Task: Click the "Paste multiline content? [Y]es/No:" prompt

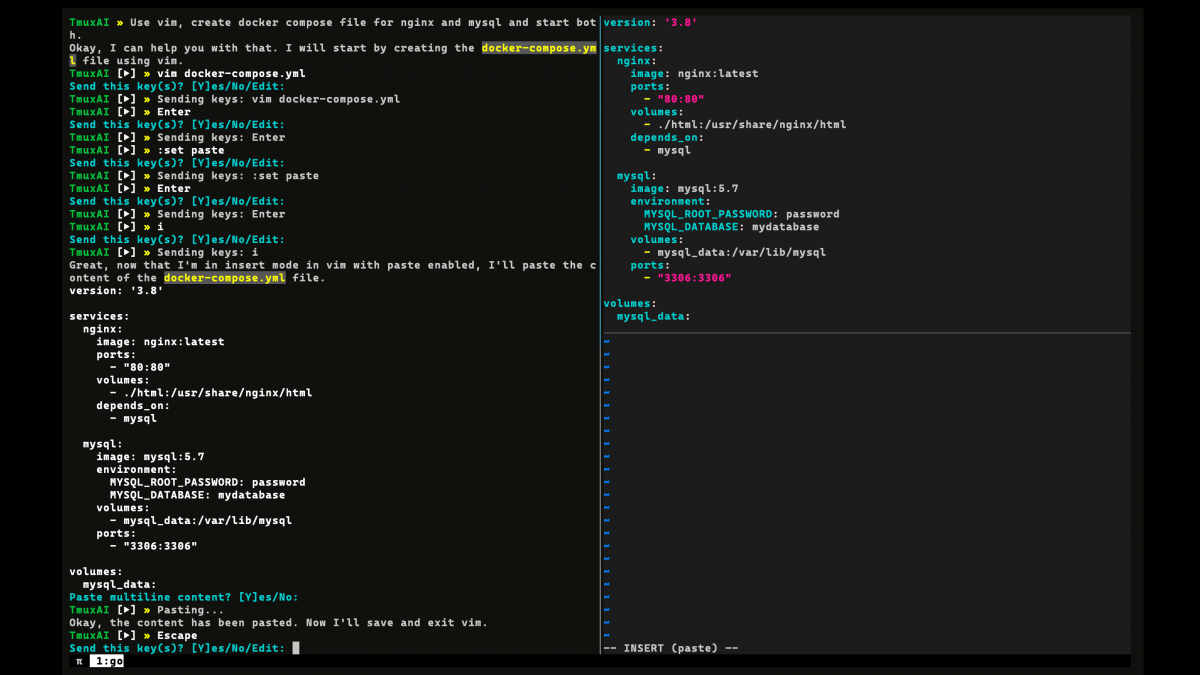Action: (183, 597)
